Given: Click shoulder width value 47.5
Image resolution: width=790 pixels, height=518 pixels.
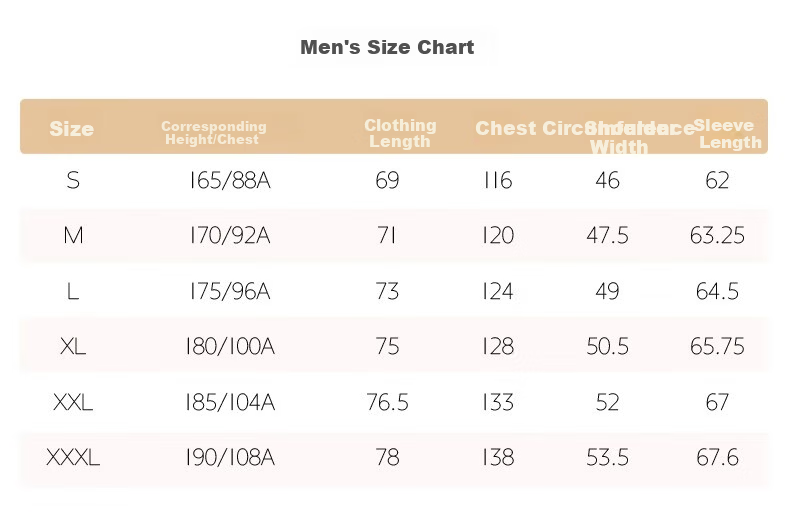Looking at the screenshot, I should point(607,235).
